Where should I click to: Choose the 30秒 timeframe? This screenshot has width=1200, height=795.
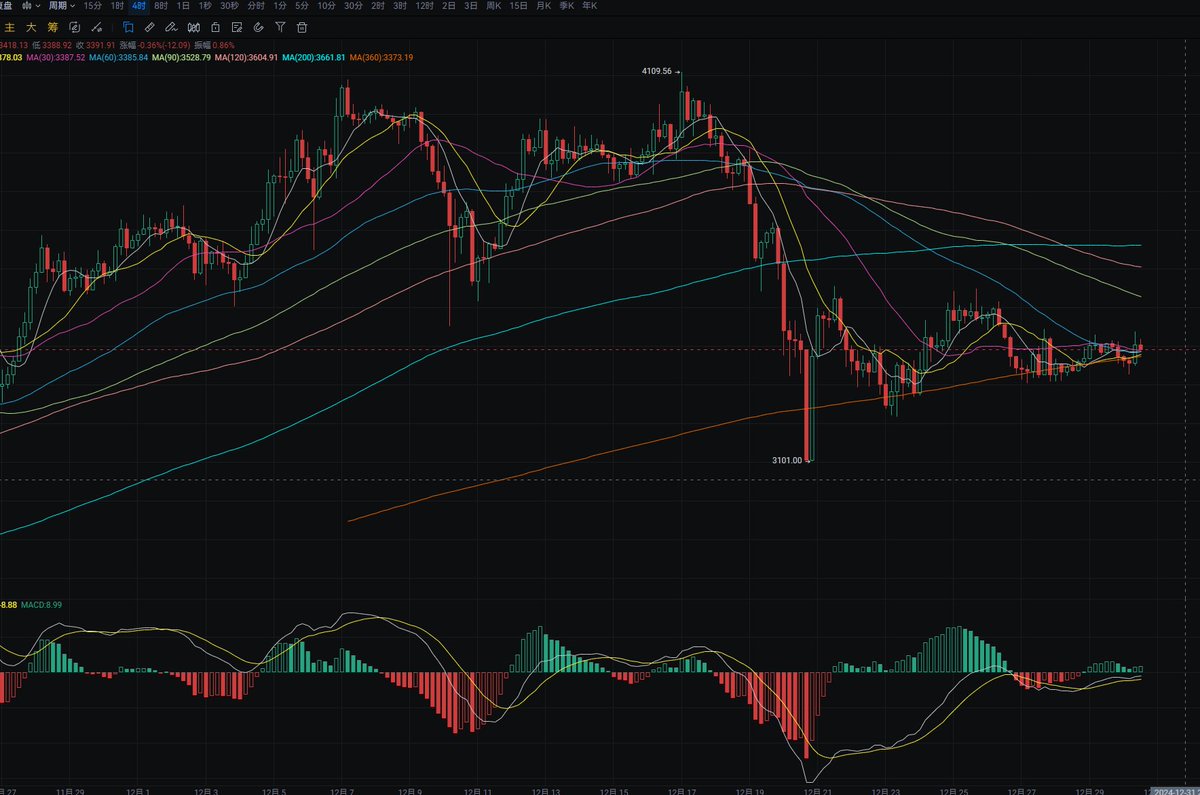coord(230,6)
